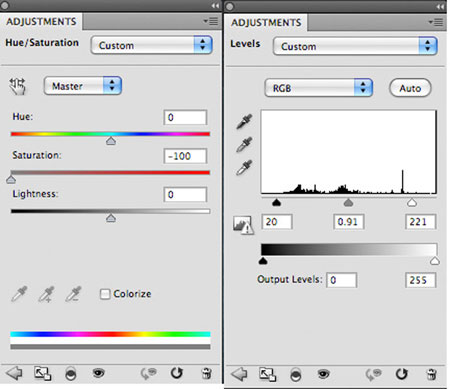Clip Hue/Saturation adjustment to layer
450x389 pixels.
(71, 374)
